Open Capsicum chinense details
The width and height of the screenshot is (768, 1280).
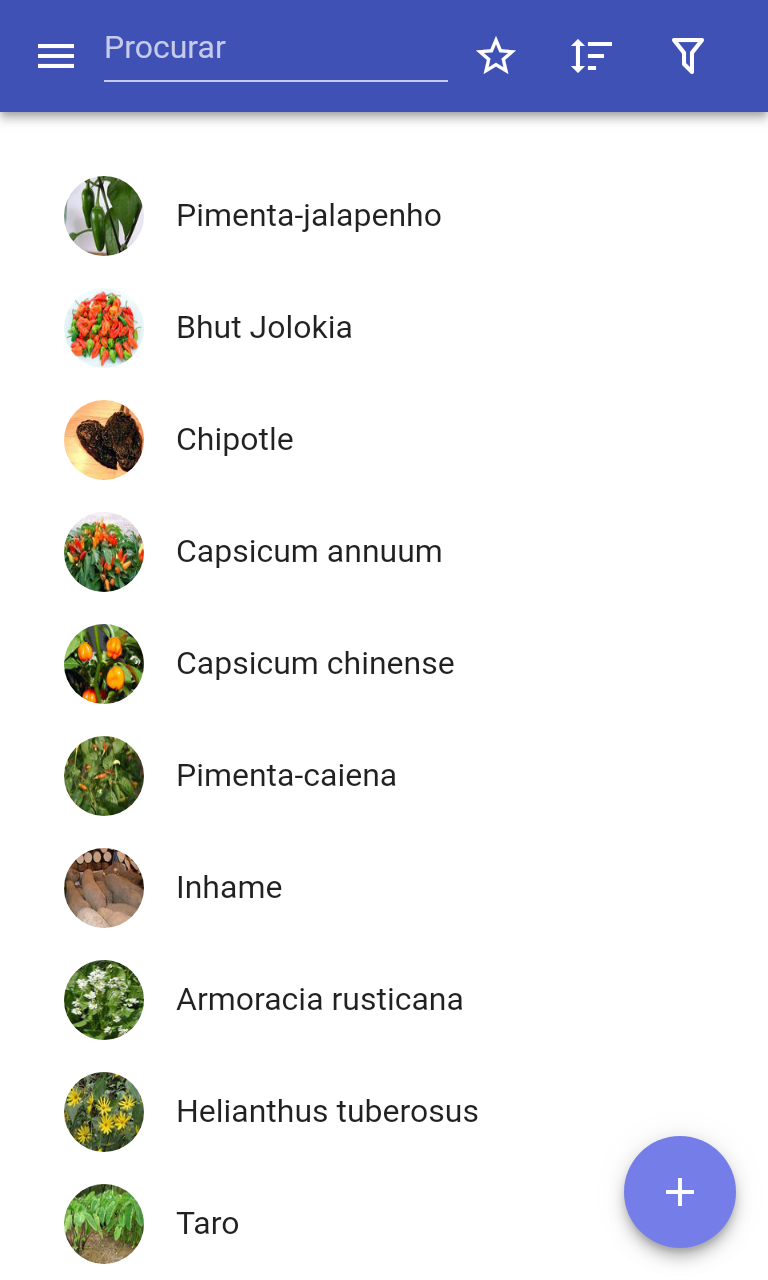coord(315,664)
